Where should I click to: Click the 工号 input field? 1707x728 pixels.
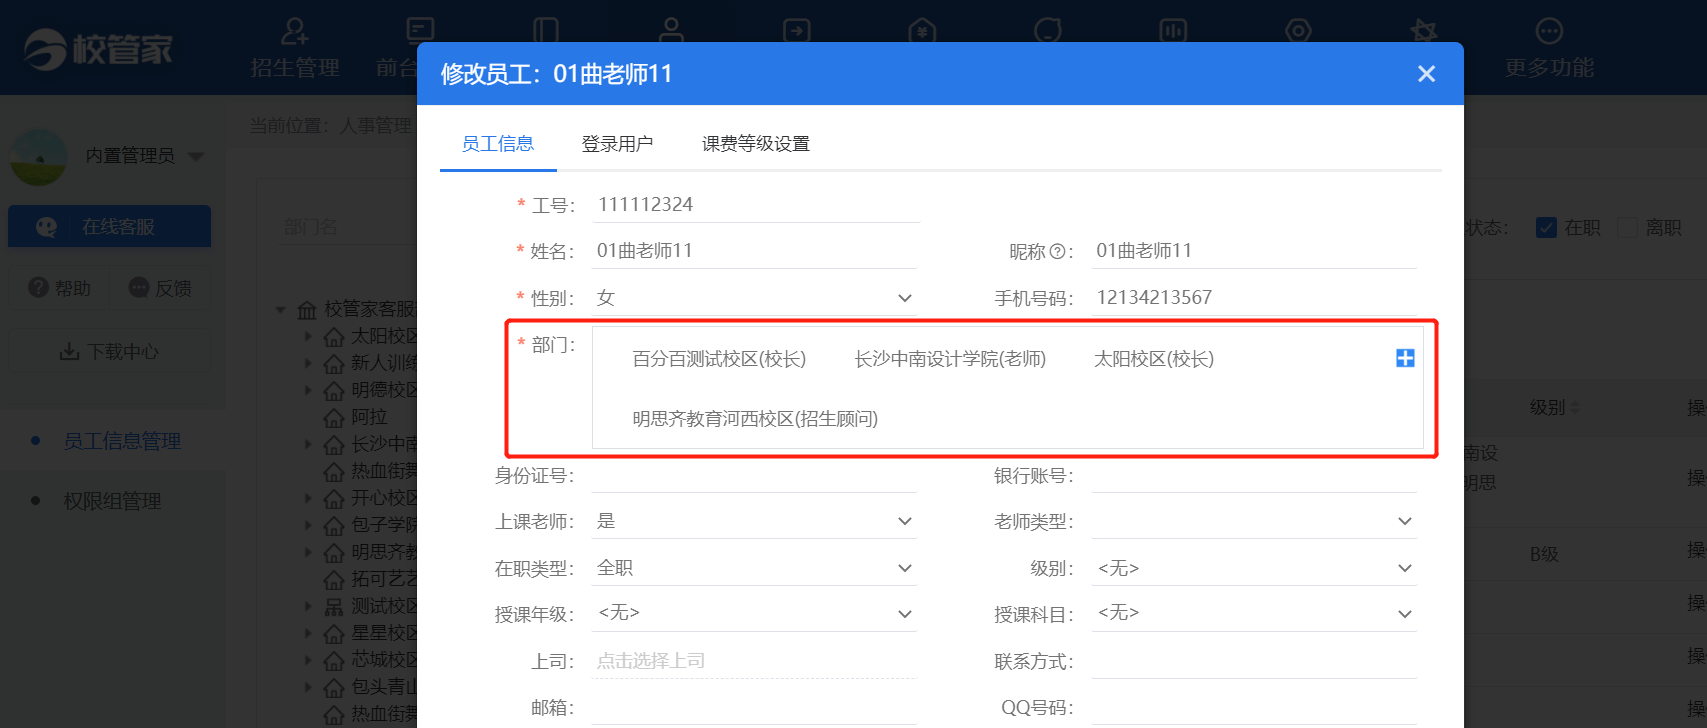pyautogui.click(x=755, y=205)
